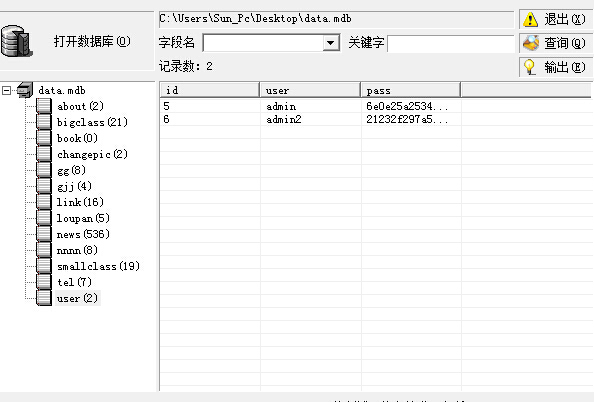Select the gjj (4) table
The height and width of the screenshot is (402, 594).
coord(74,186)
